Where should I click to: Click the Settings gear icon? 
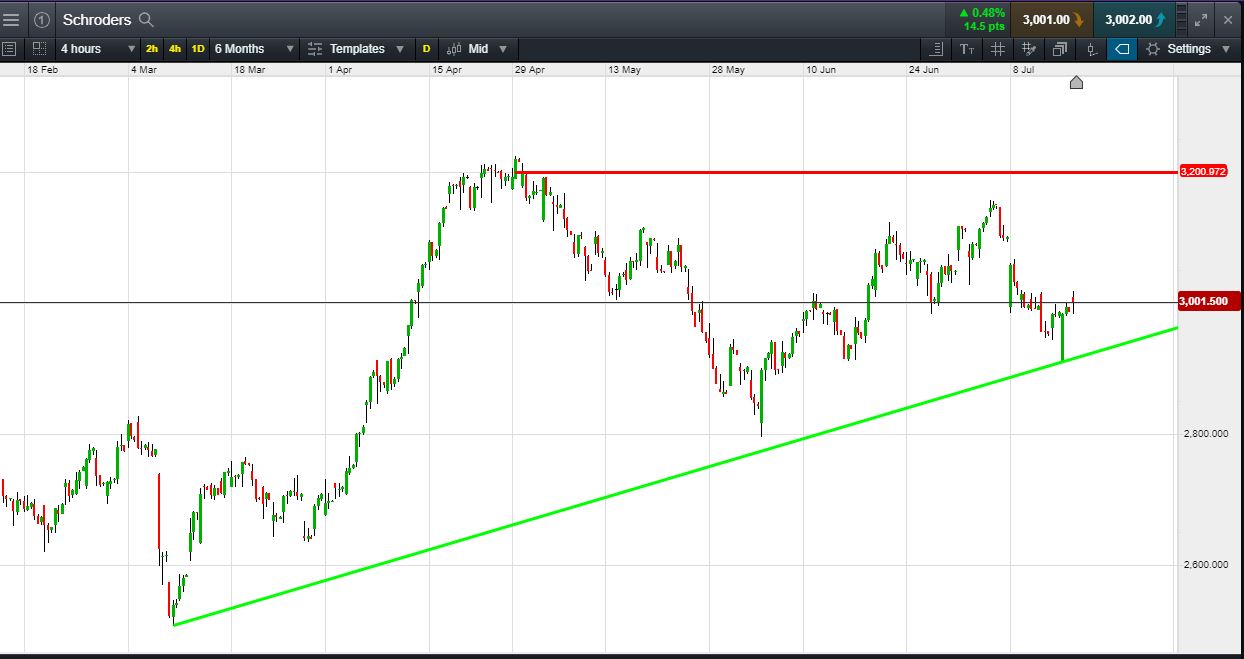(x=1153, y=48)
